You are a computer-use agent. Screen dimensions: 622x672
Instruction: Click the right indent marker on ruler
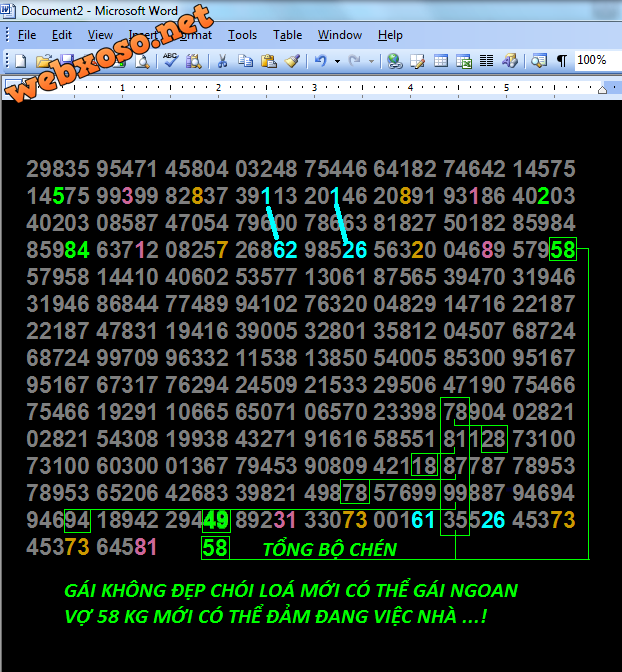601,89
